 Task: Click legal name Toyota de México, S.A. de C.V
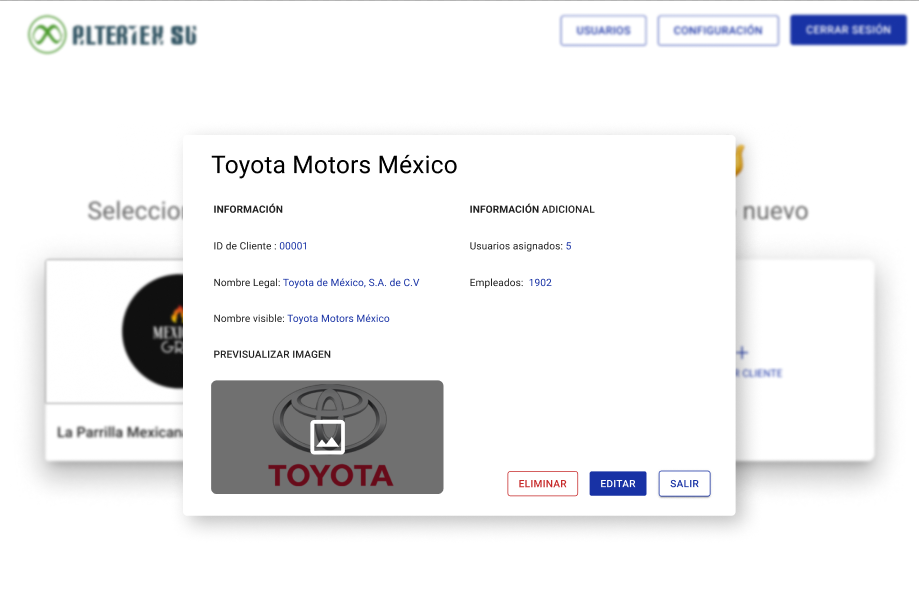click(x=351, y=282)
